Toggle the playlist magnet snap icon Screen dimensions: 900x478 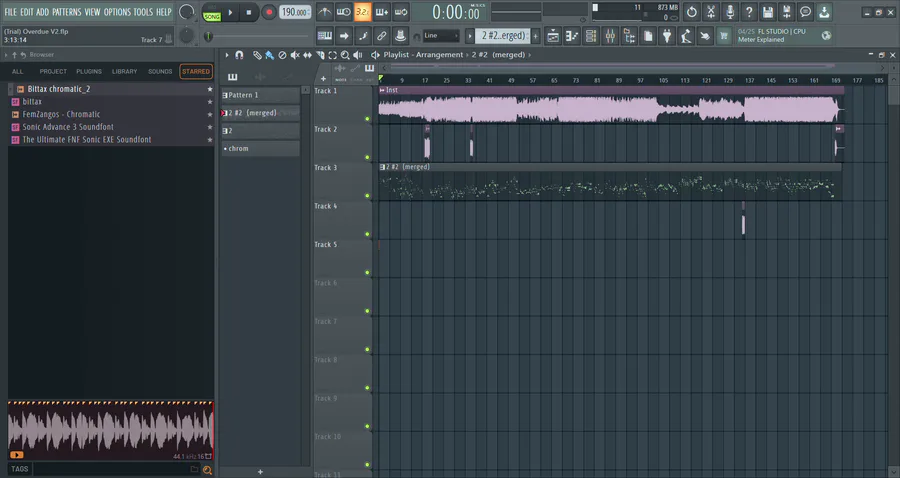click(239, 55)
